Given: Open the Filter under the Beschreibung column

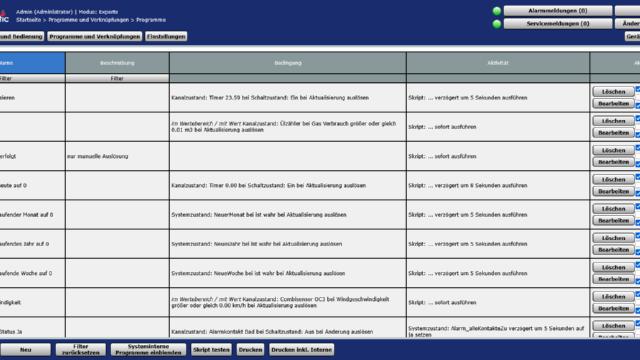Looking at the screenshot, I should pyautogui.click(x=117, y=78).
